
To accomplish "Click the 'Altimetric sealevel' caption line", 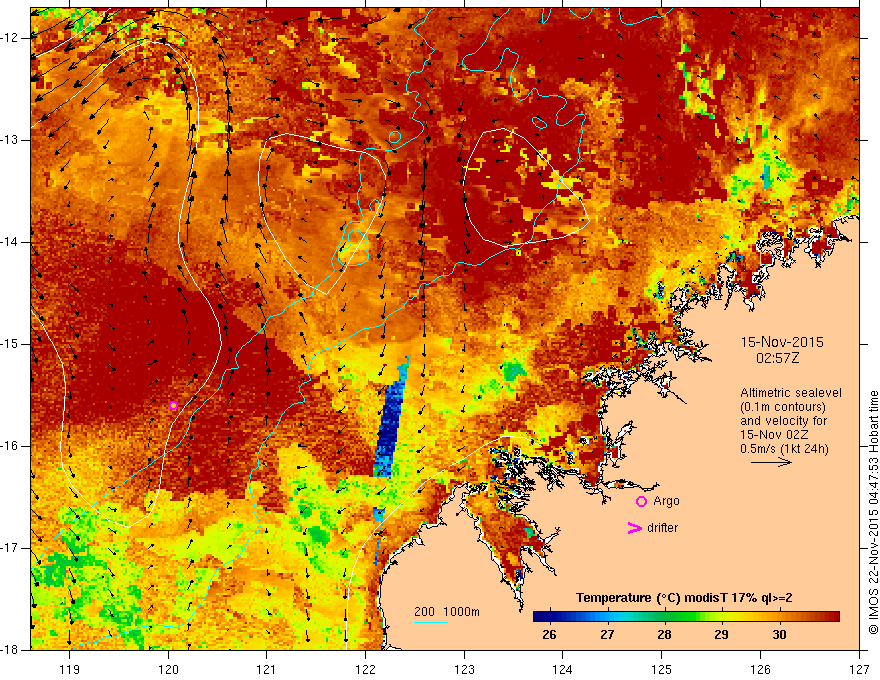I will 791,393.
